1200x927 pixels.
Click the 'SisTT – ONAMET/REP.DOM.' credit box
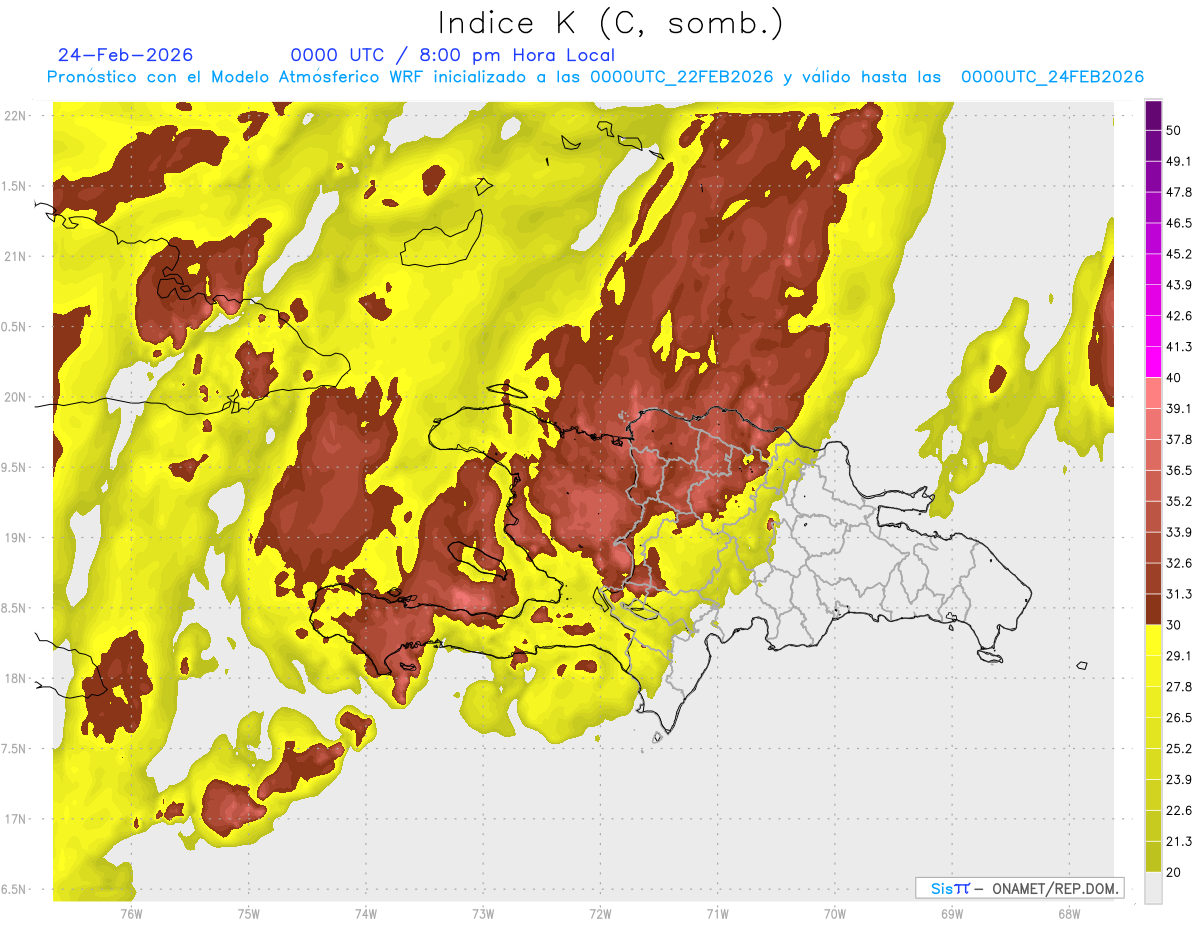pos(1019,888)
